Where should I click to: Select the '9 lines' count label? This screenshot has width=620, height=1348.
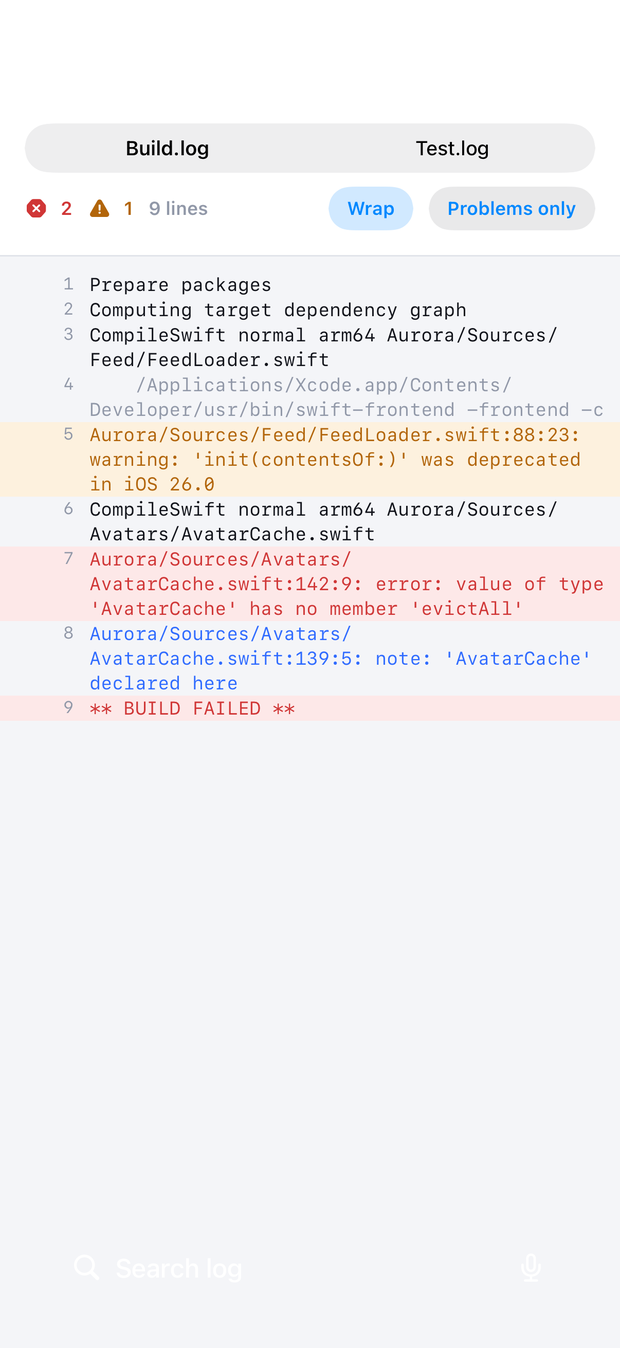click(178, 208)
